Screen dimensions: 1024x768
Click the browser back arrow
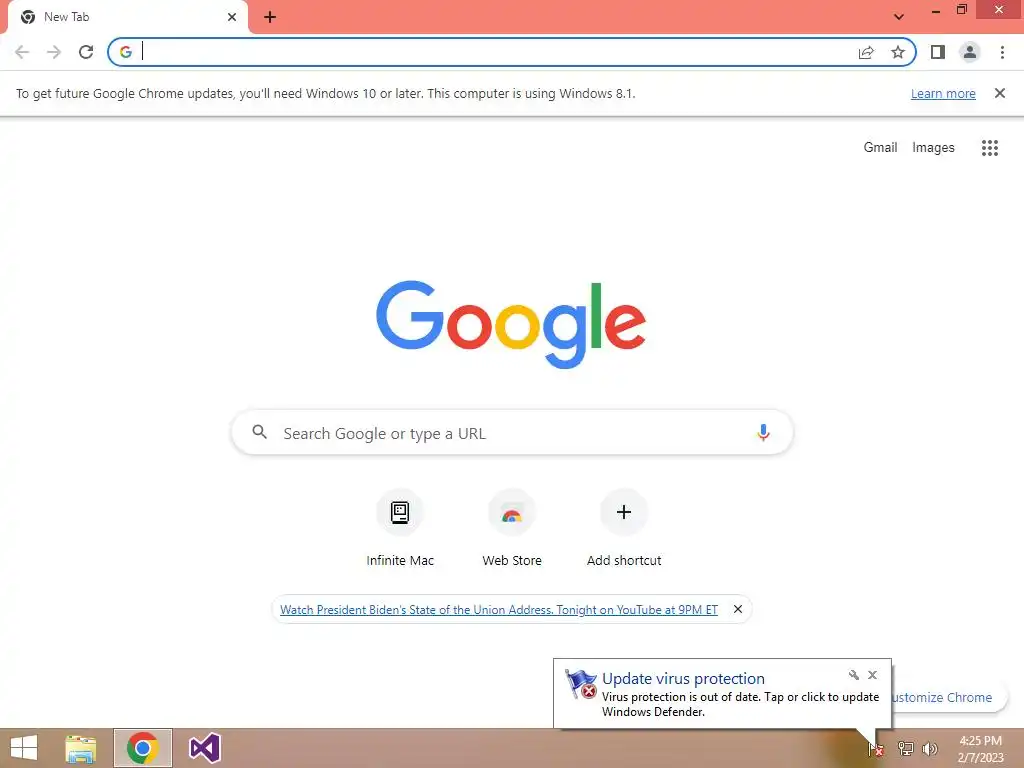pyautogui.click(x=22, y=52)
